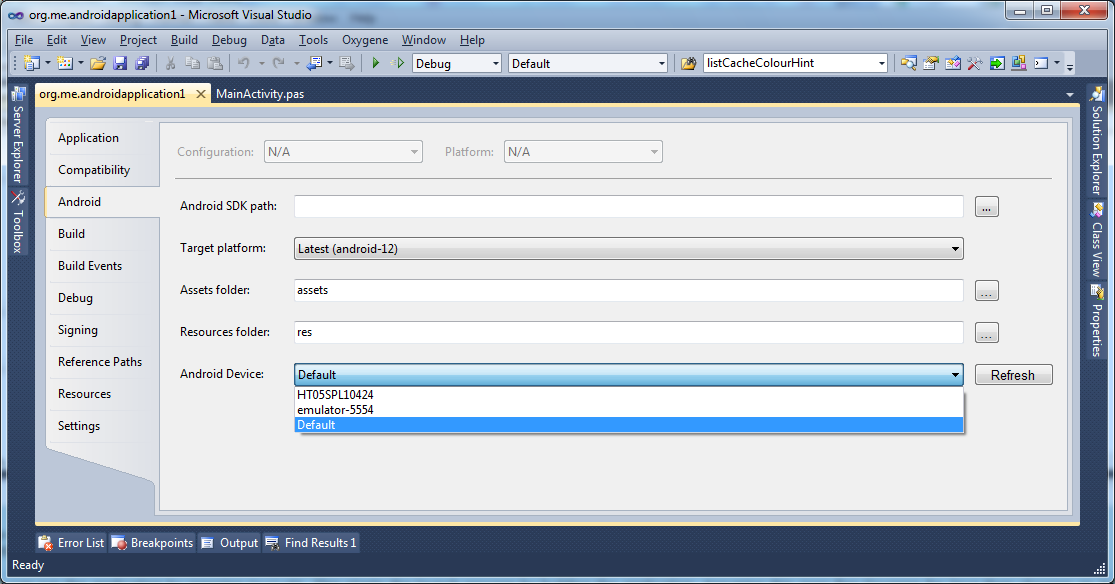Screen dimensions: 1115x584
Task: Click the Refresh devices button
Action: tap(1013, 375)
